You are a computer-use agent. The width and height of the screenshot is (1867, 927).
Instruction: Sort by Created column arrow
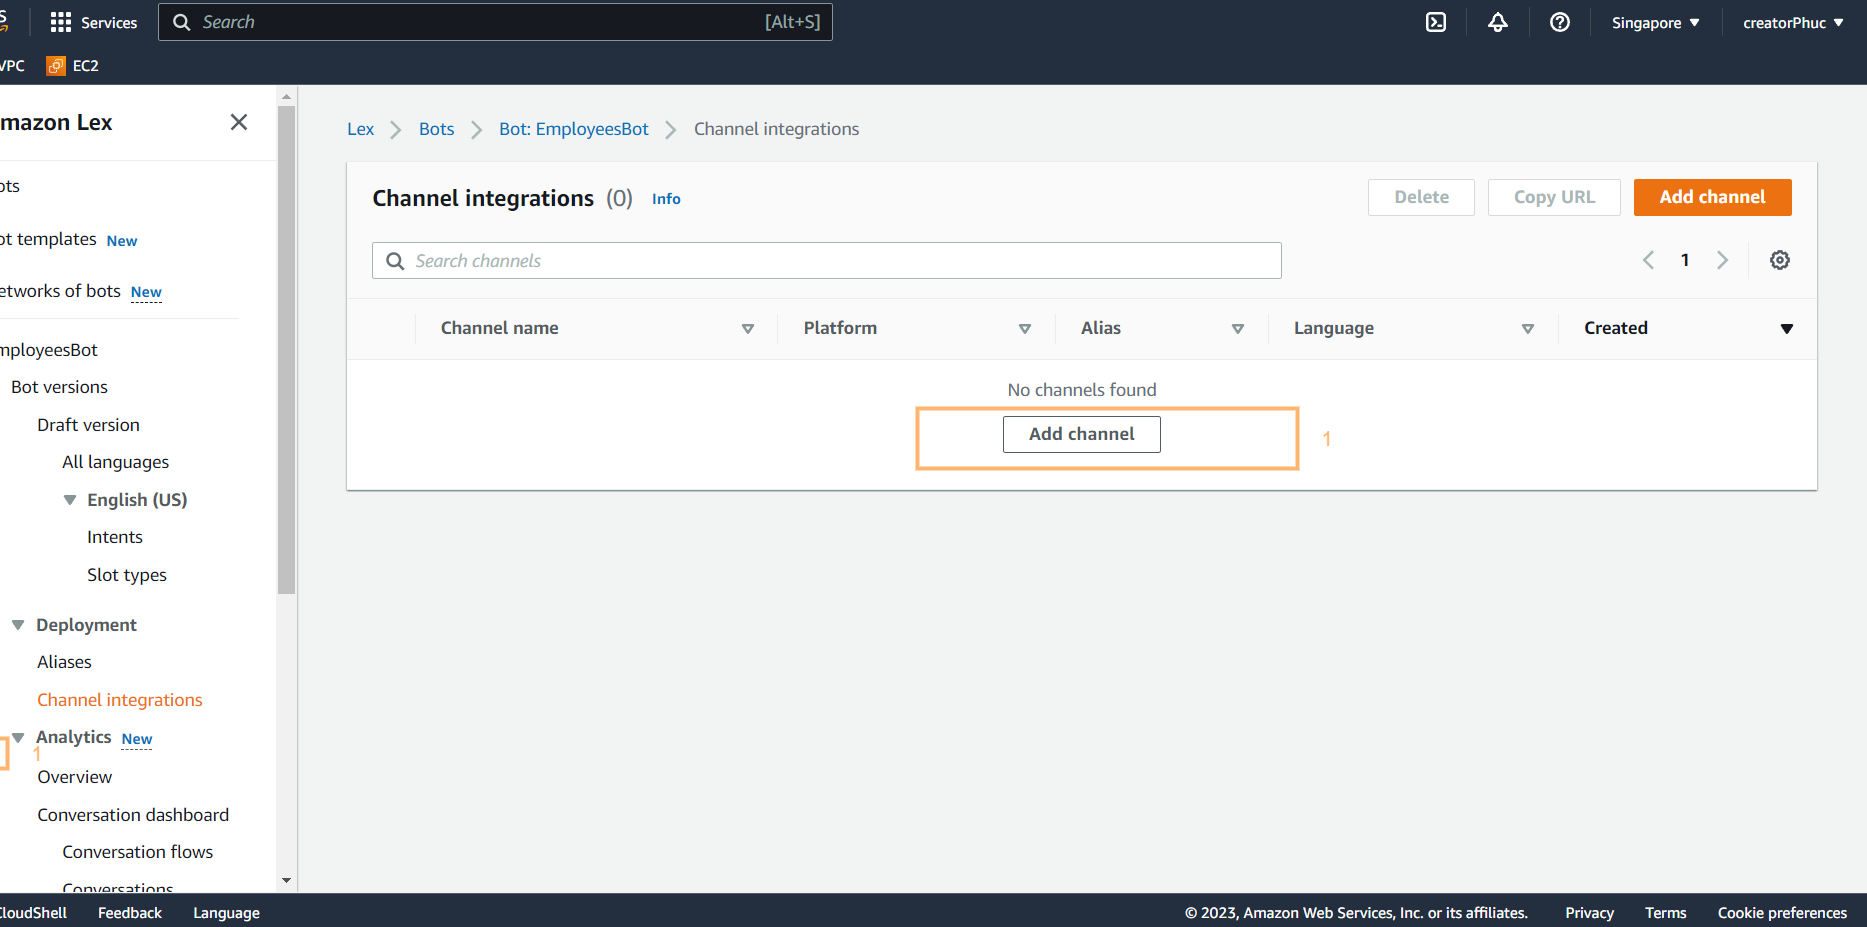click(1786, 329)
